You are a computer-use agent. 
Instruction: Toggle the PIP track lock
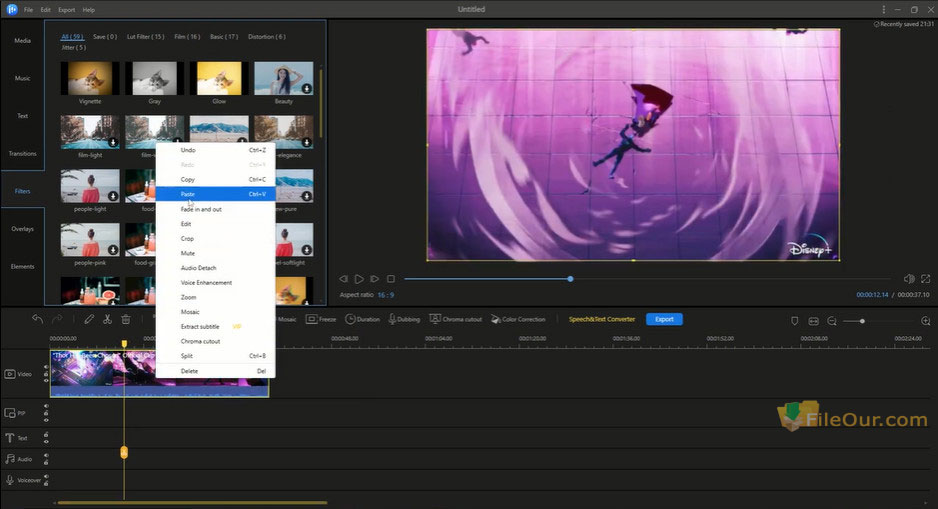(46, 413)
